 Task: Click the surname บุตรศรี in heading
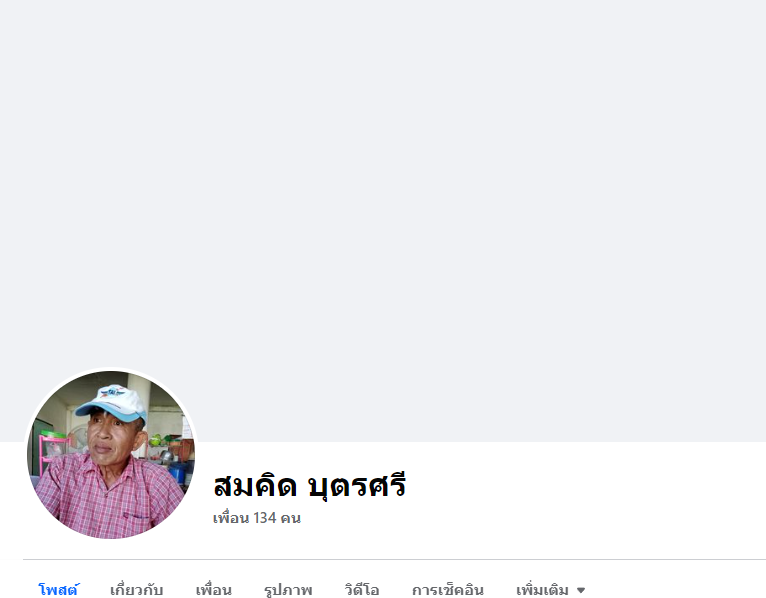click(357, 486)
